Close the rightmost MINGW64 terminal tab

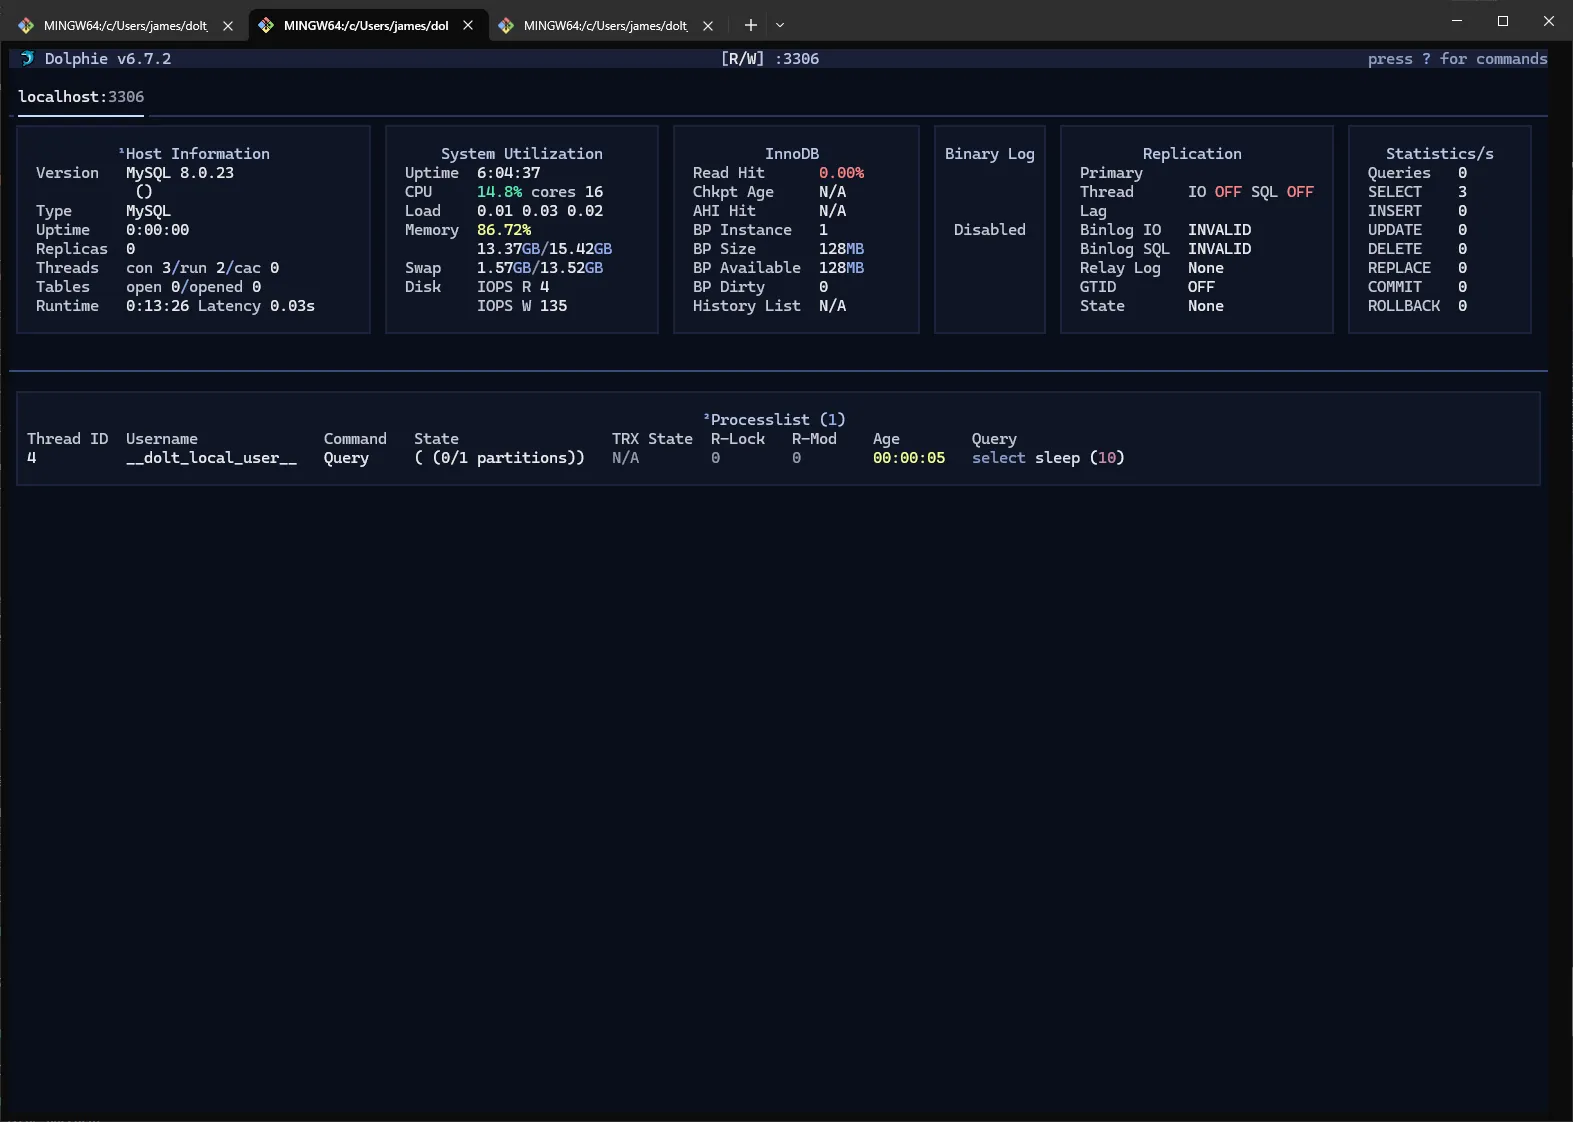pos(708,26)
